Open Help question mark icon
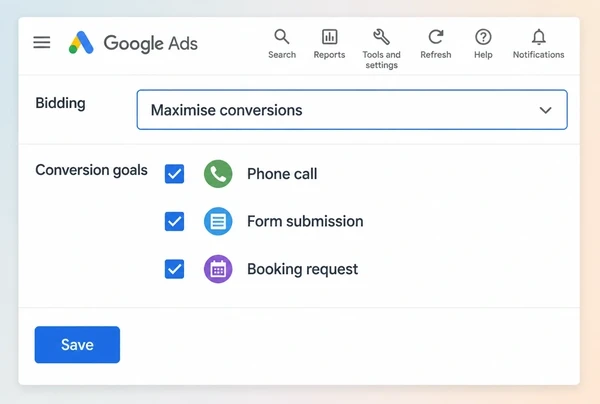600x404 pixels. pos(483,37)
